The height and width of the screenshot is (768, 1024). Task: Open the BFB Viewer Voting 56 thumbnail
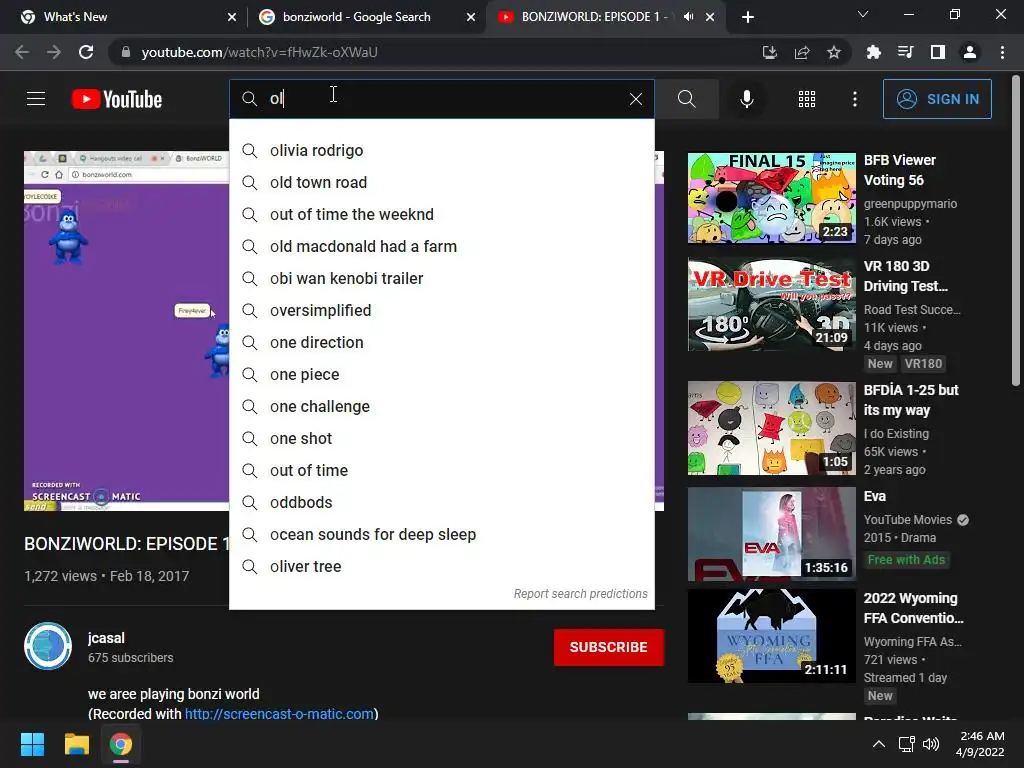pyautogui.click(x=771, y=198)
